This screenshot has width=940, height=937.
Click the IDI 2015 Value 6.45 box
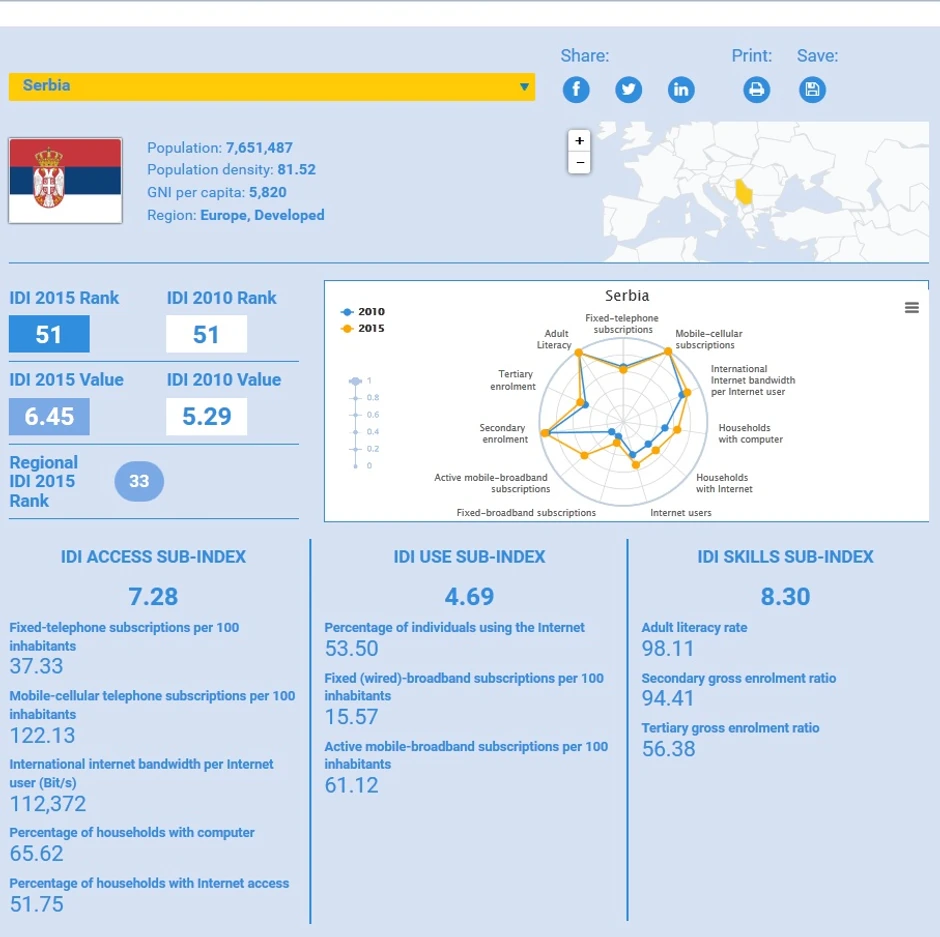tap(49, 417)
